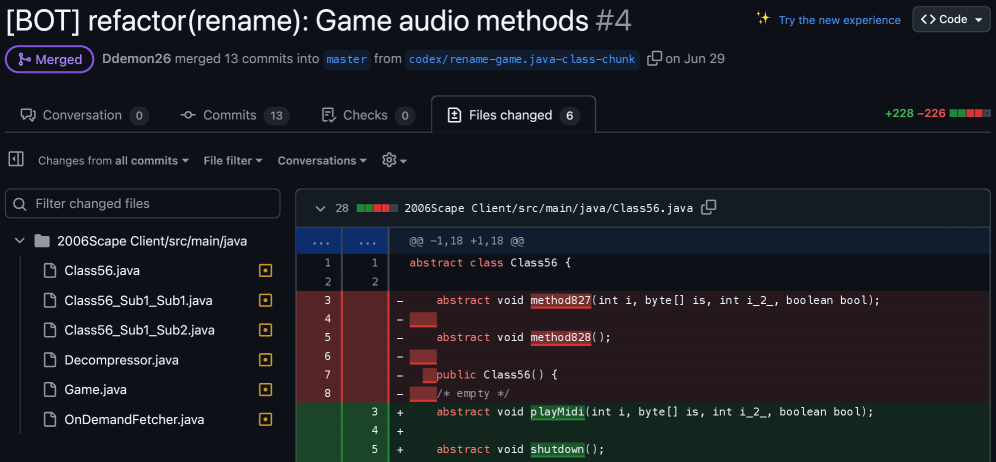
Task: Select OnDemandFetcher.java in file tree
Action: click(134, 419)
